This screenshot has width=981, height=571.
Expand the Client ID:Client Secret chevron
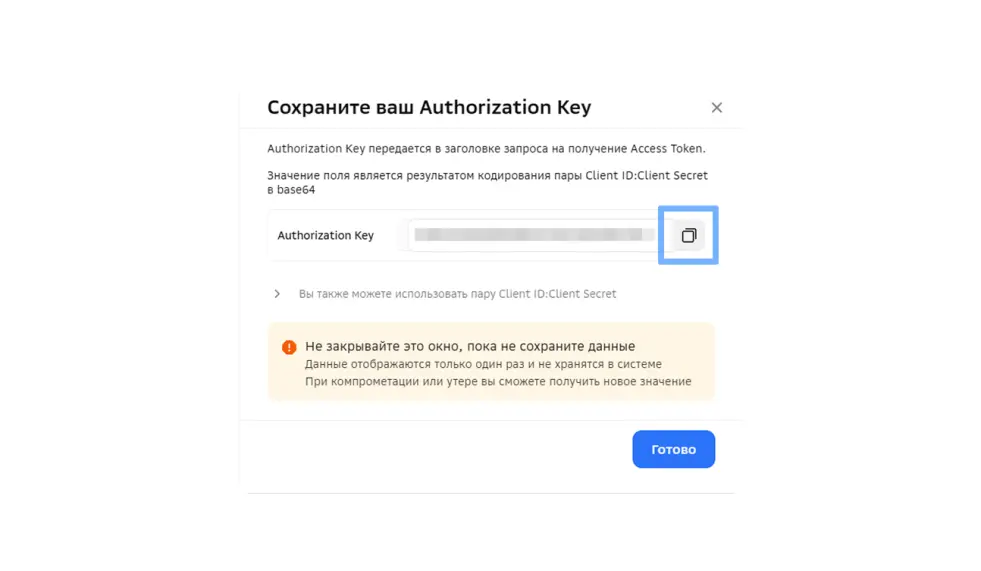tap(277, 294)
